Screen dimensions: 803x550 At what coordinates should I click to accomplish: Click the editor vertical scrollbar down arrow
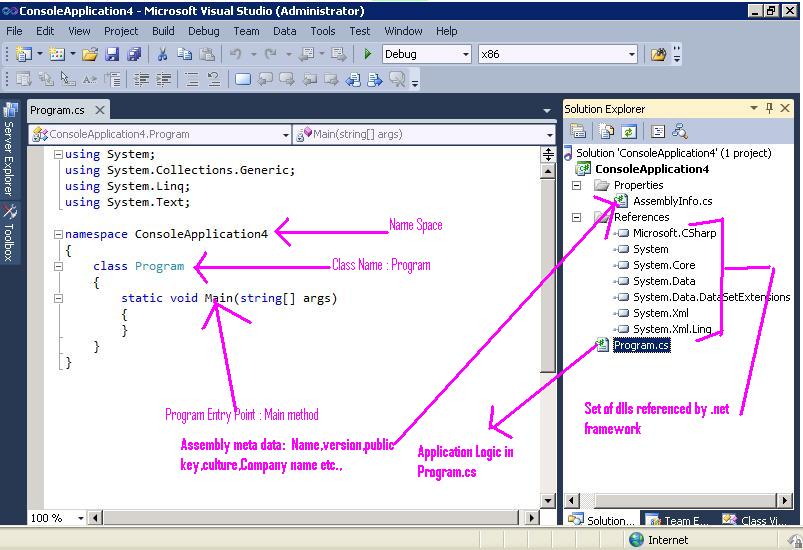click(x=548, y=500)
